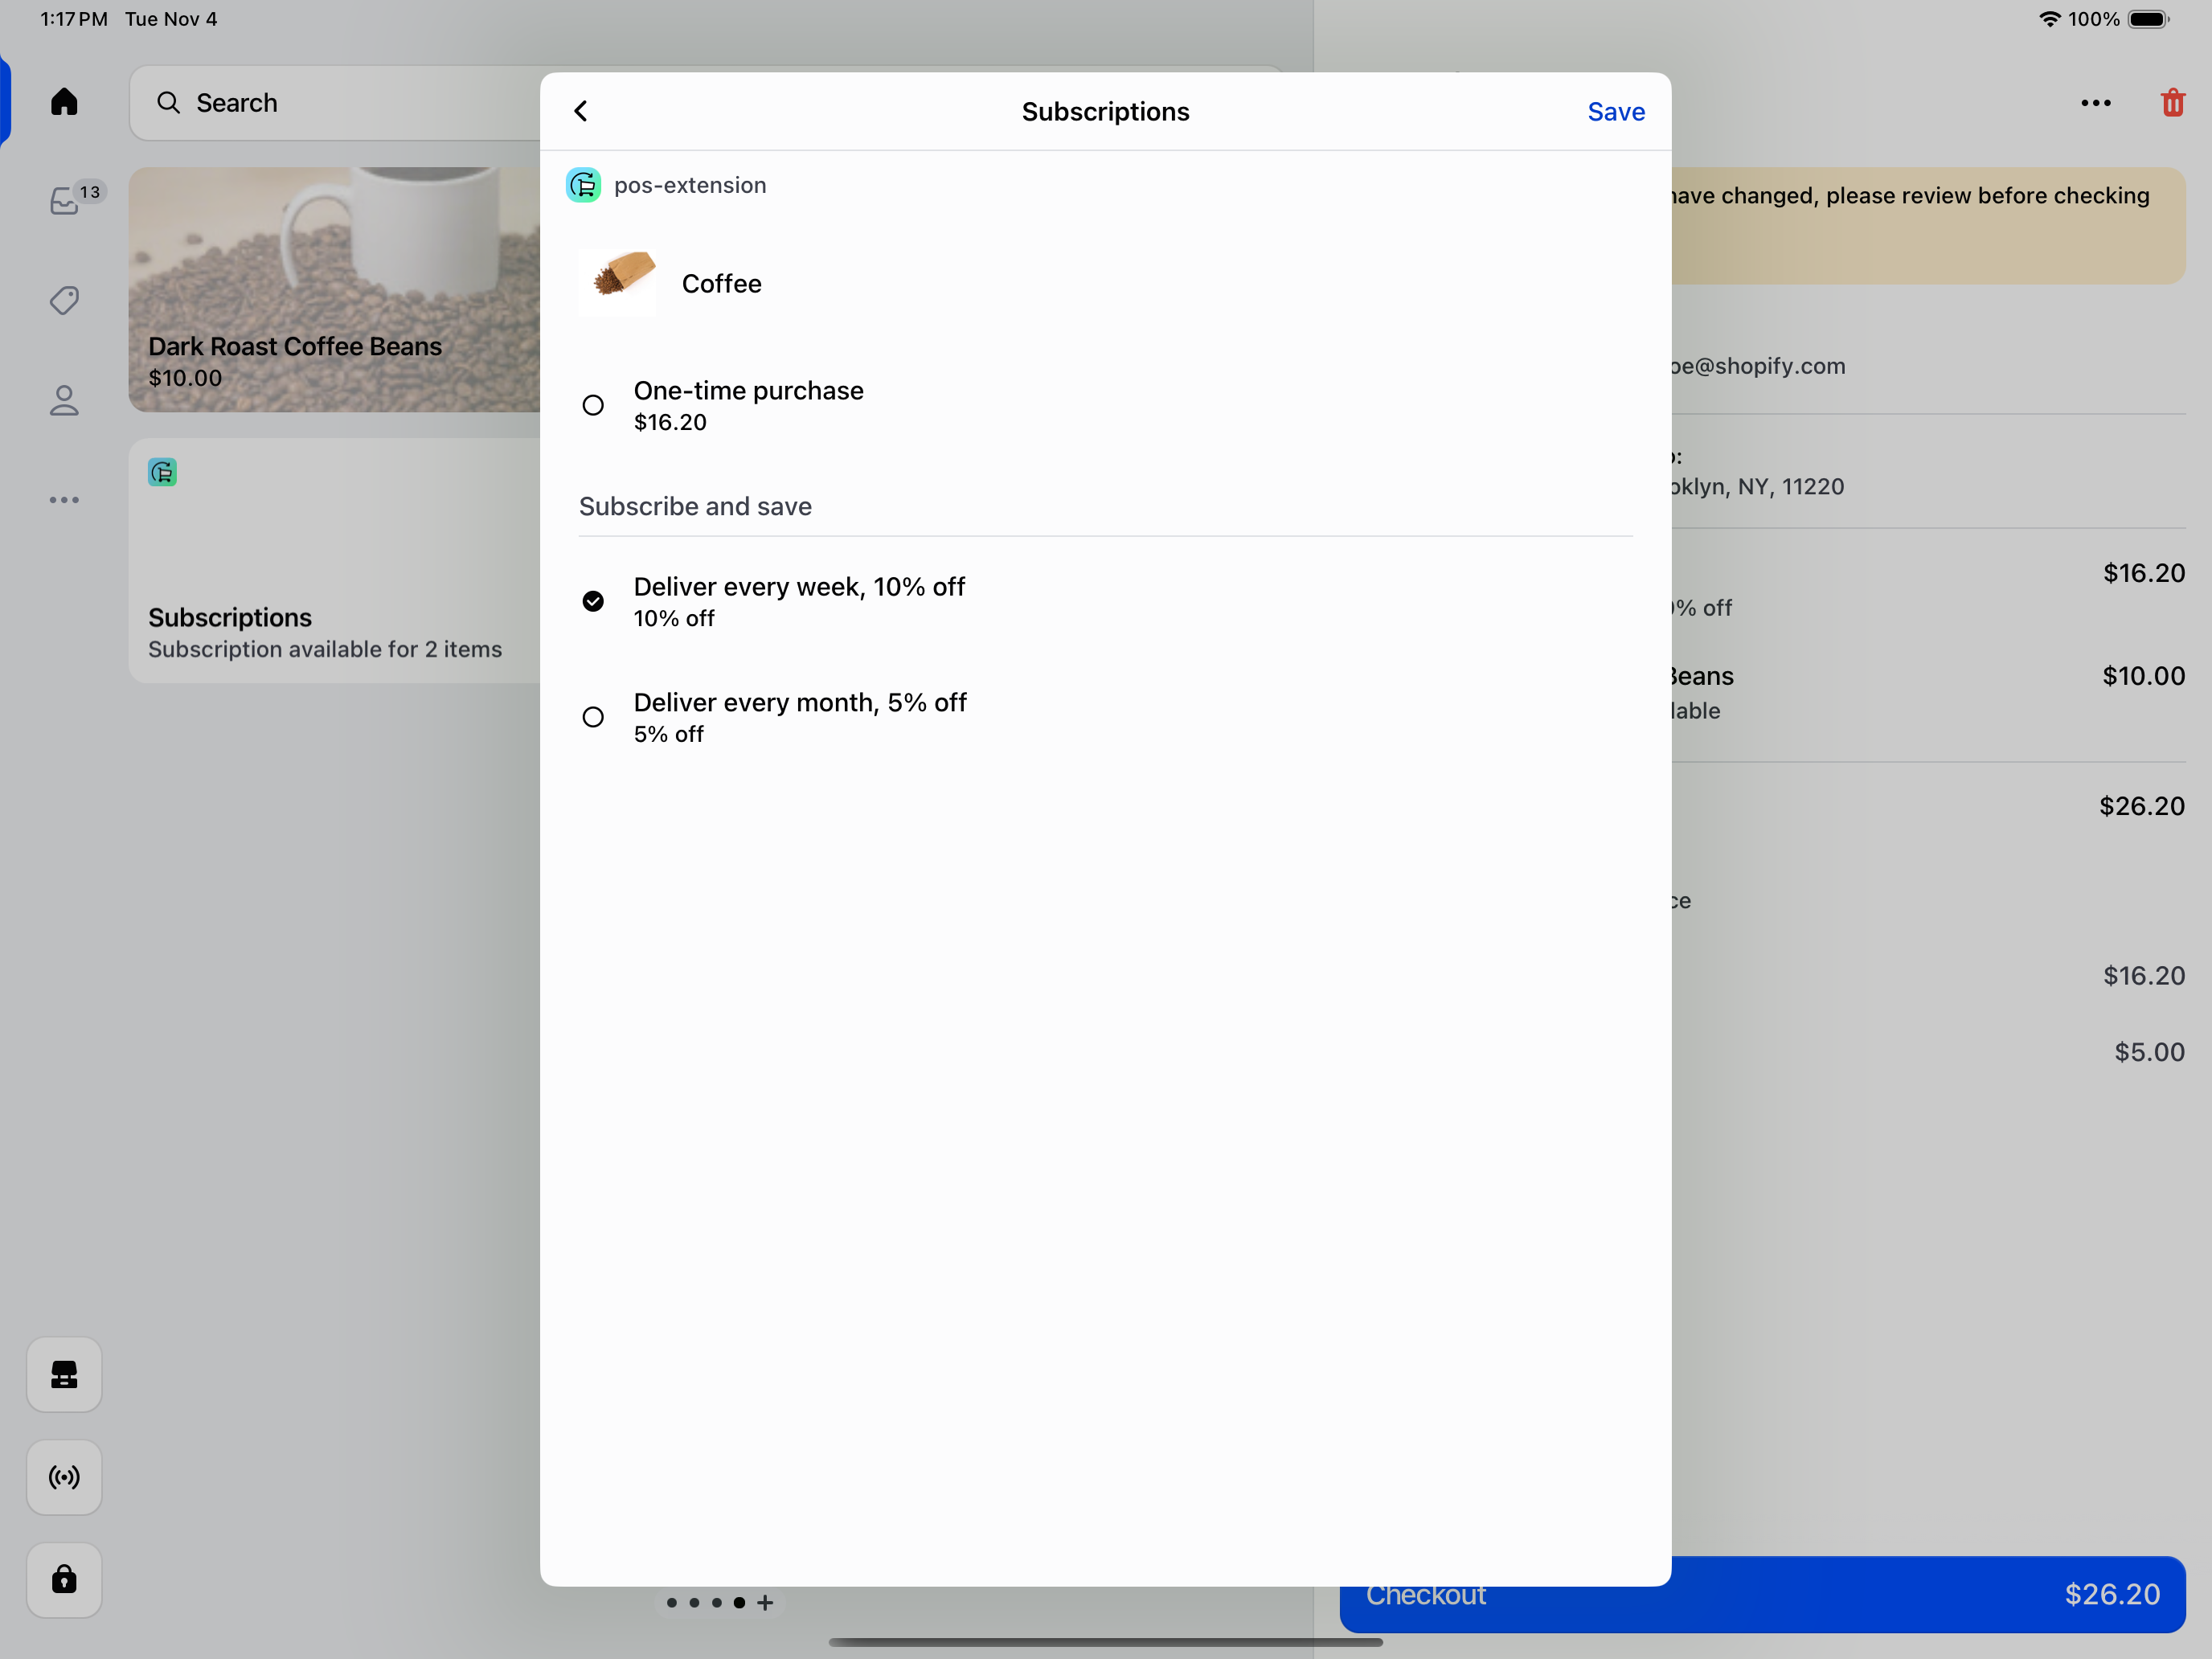The width and height of the screenshot is (2212, 1659).
Task: Switch to the selected fourth page dot
Action: 739,1602
